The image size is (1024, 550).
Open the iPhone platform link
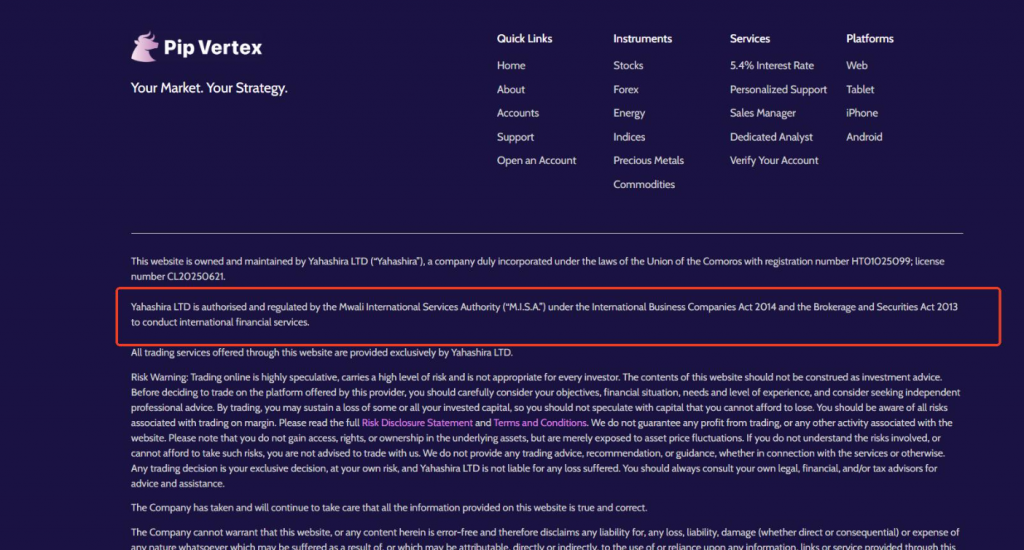(x=861, y=113)
